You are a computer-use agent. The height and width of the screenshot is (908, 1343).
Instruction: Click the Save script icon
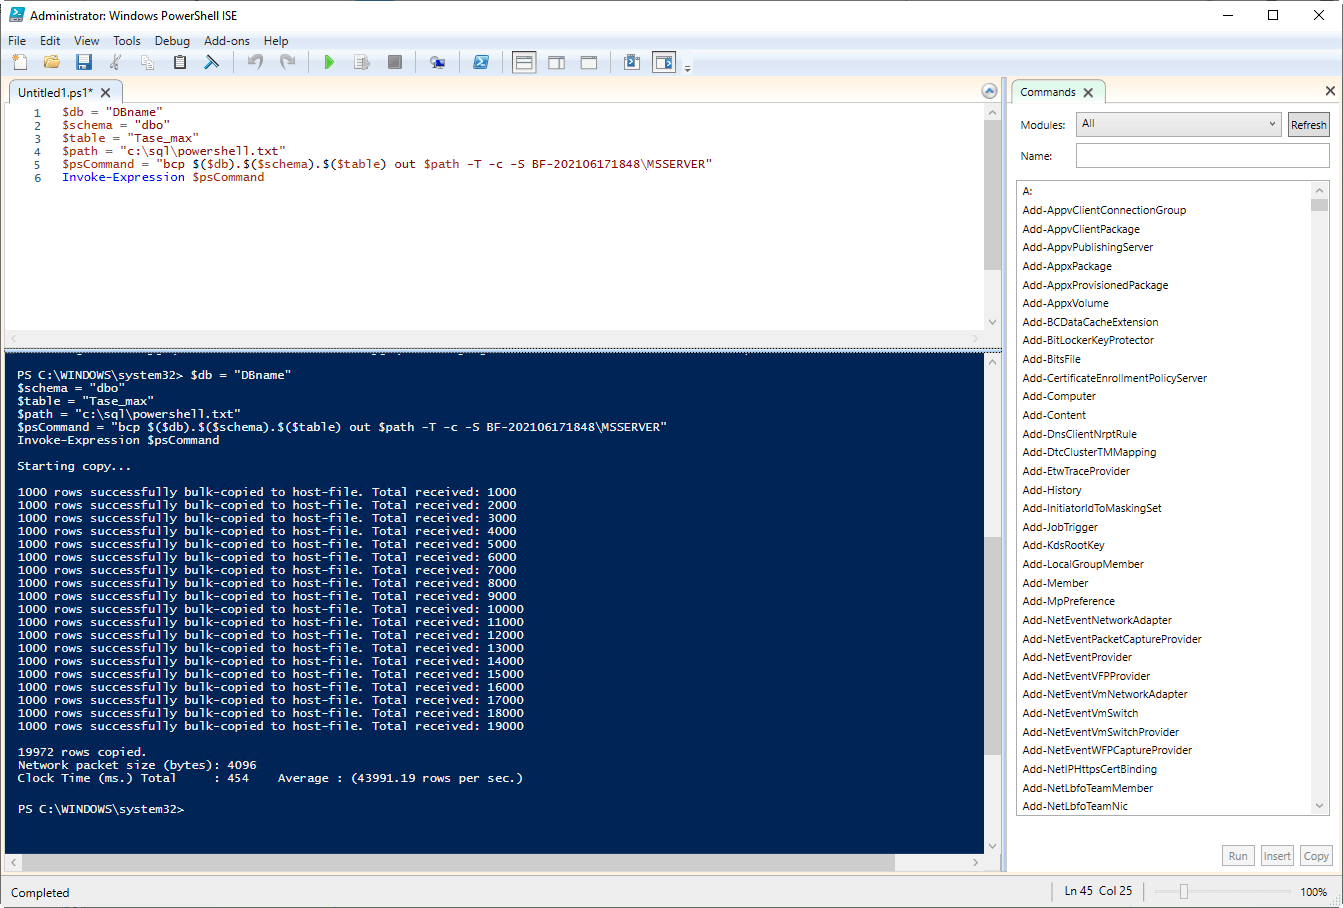(84, 62)
